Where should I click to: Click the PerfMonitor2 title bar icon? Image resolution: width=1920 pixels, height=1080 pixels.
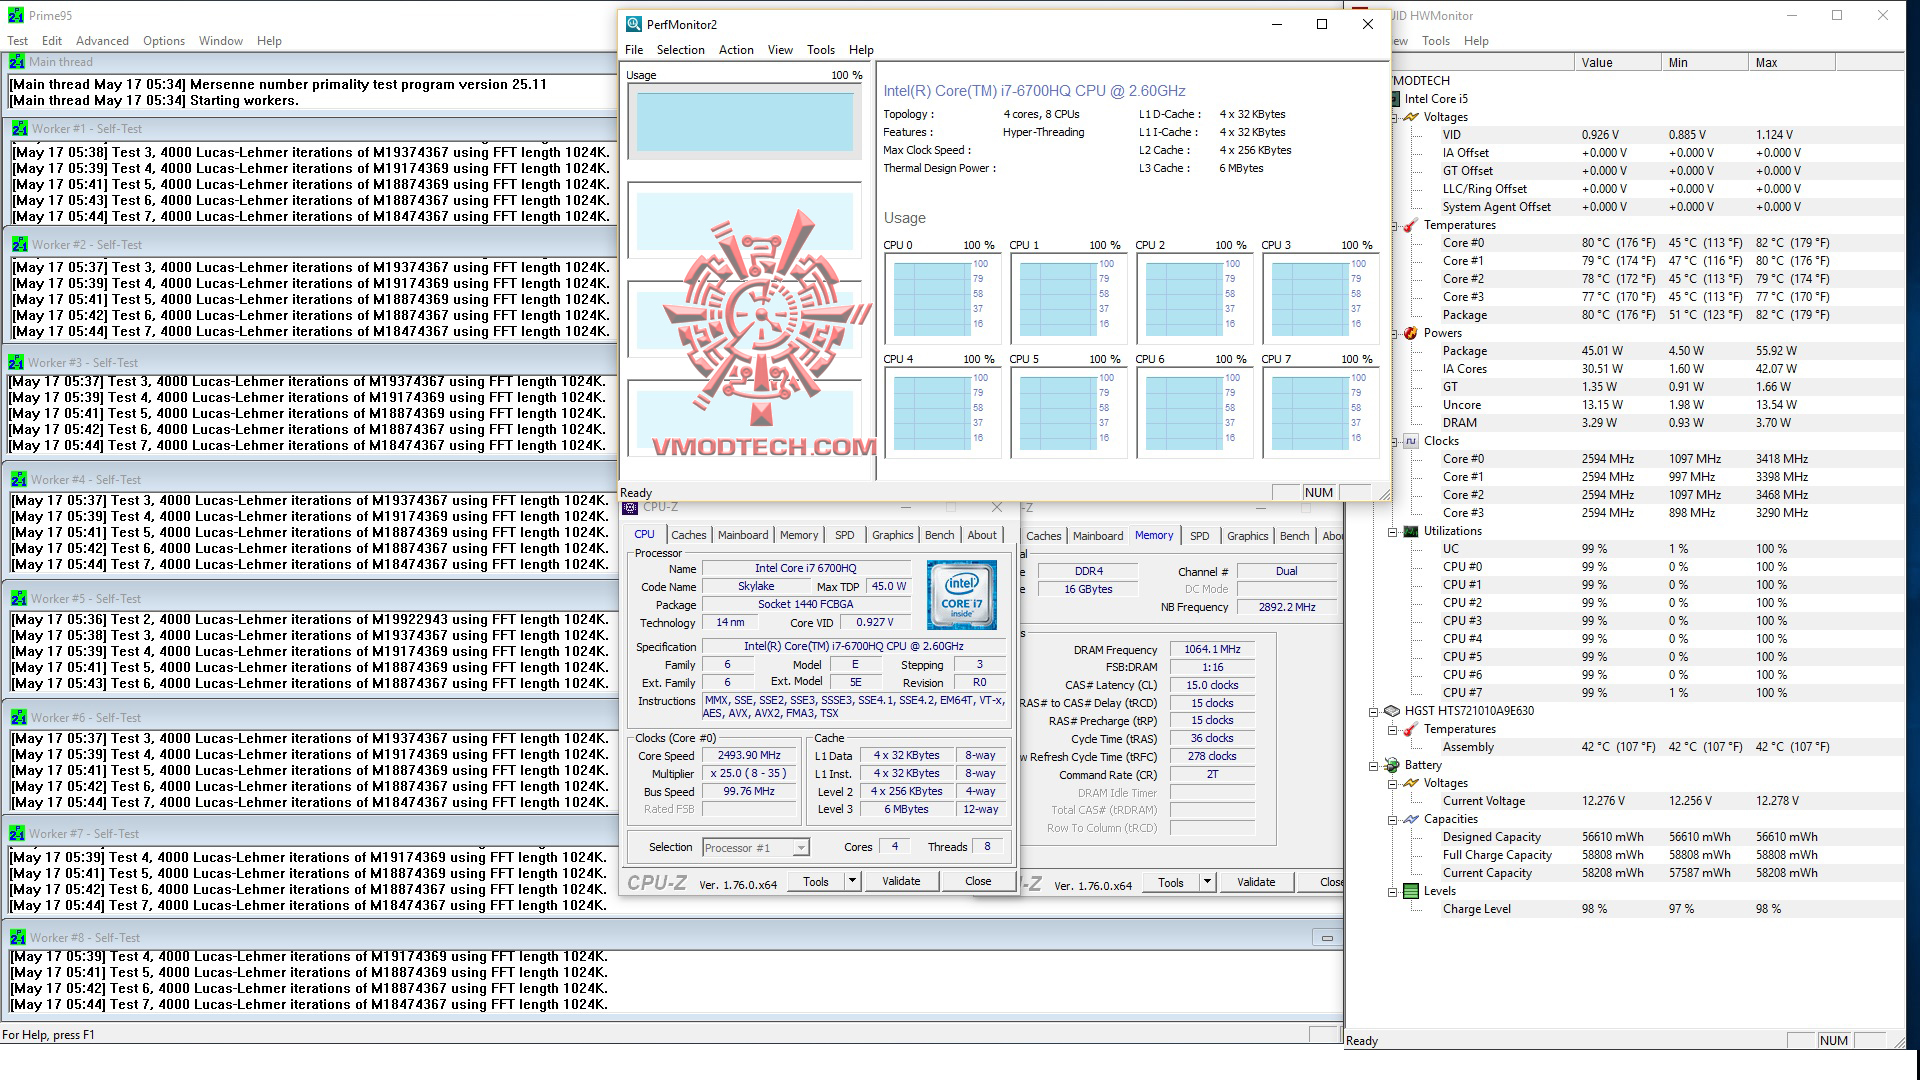(633, 24)
